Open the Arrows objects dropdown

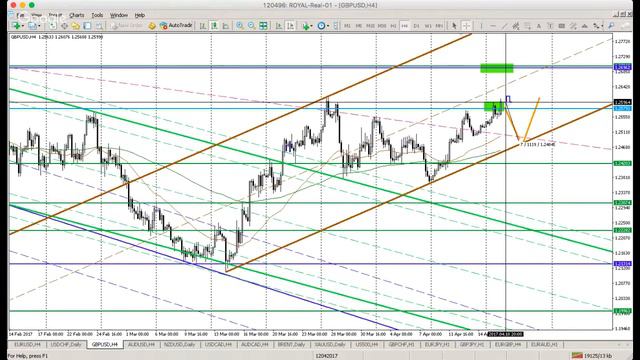pyautogui.click(x=598, y=26)
